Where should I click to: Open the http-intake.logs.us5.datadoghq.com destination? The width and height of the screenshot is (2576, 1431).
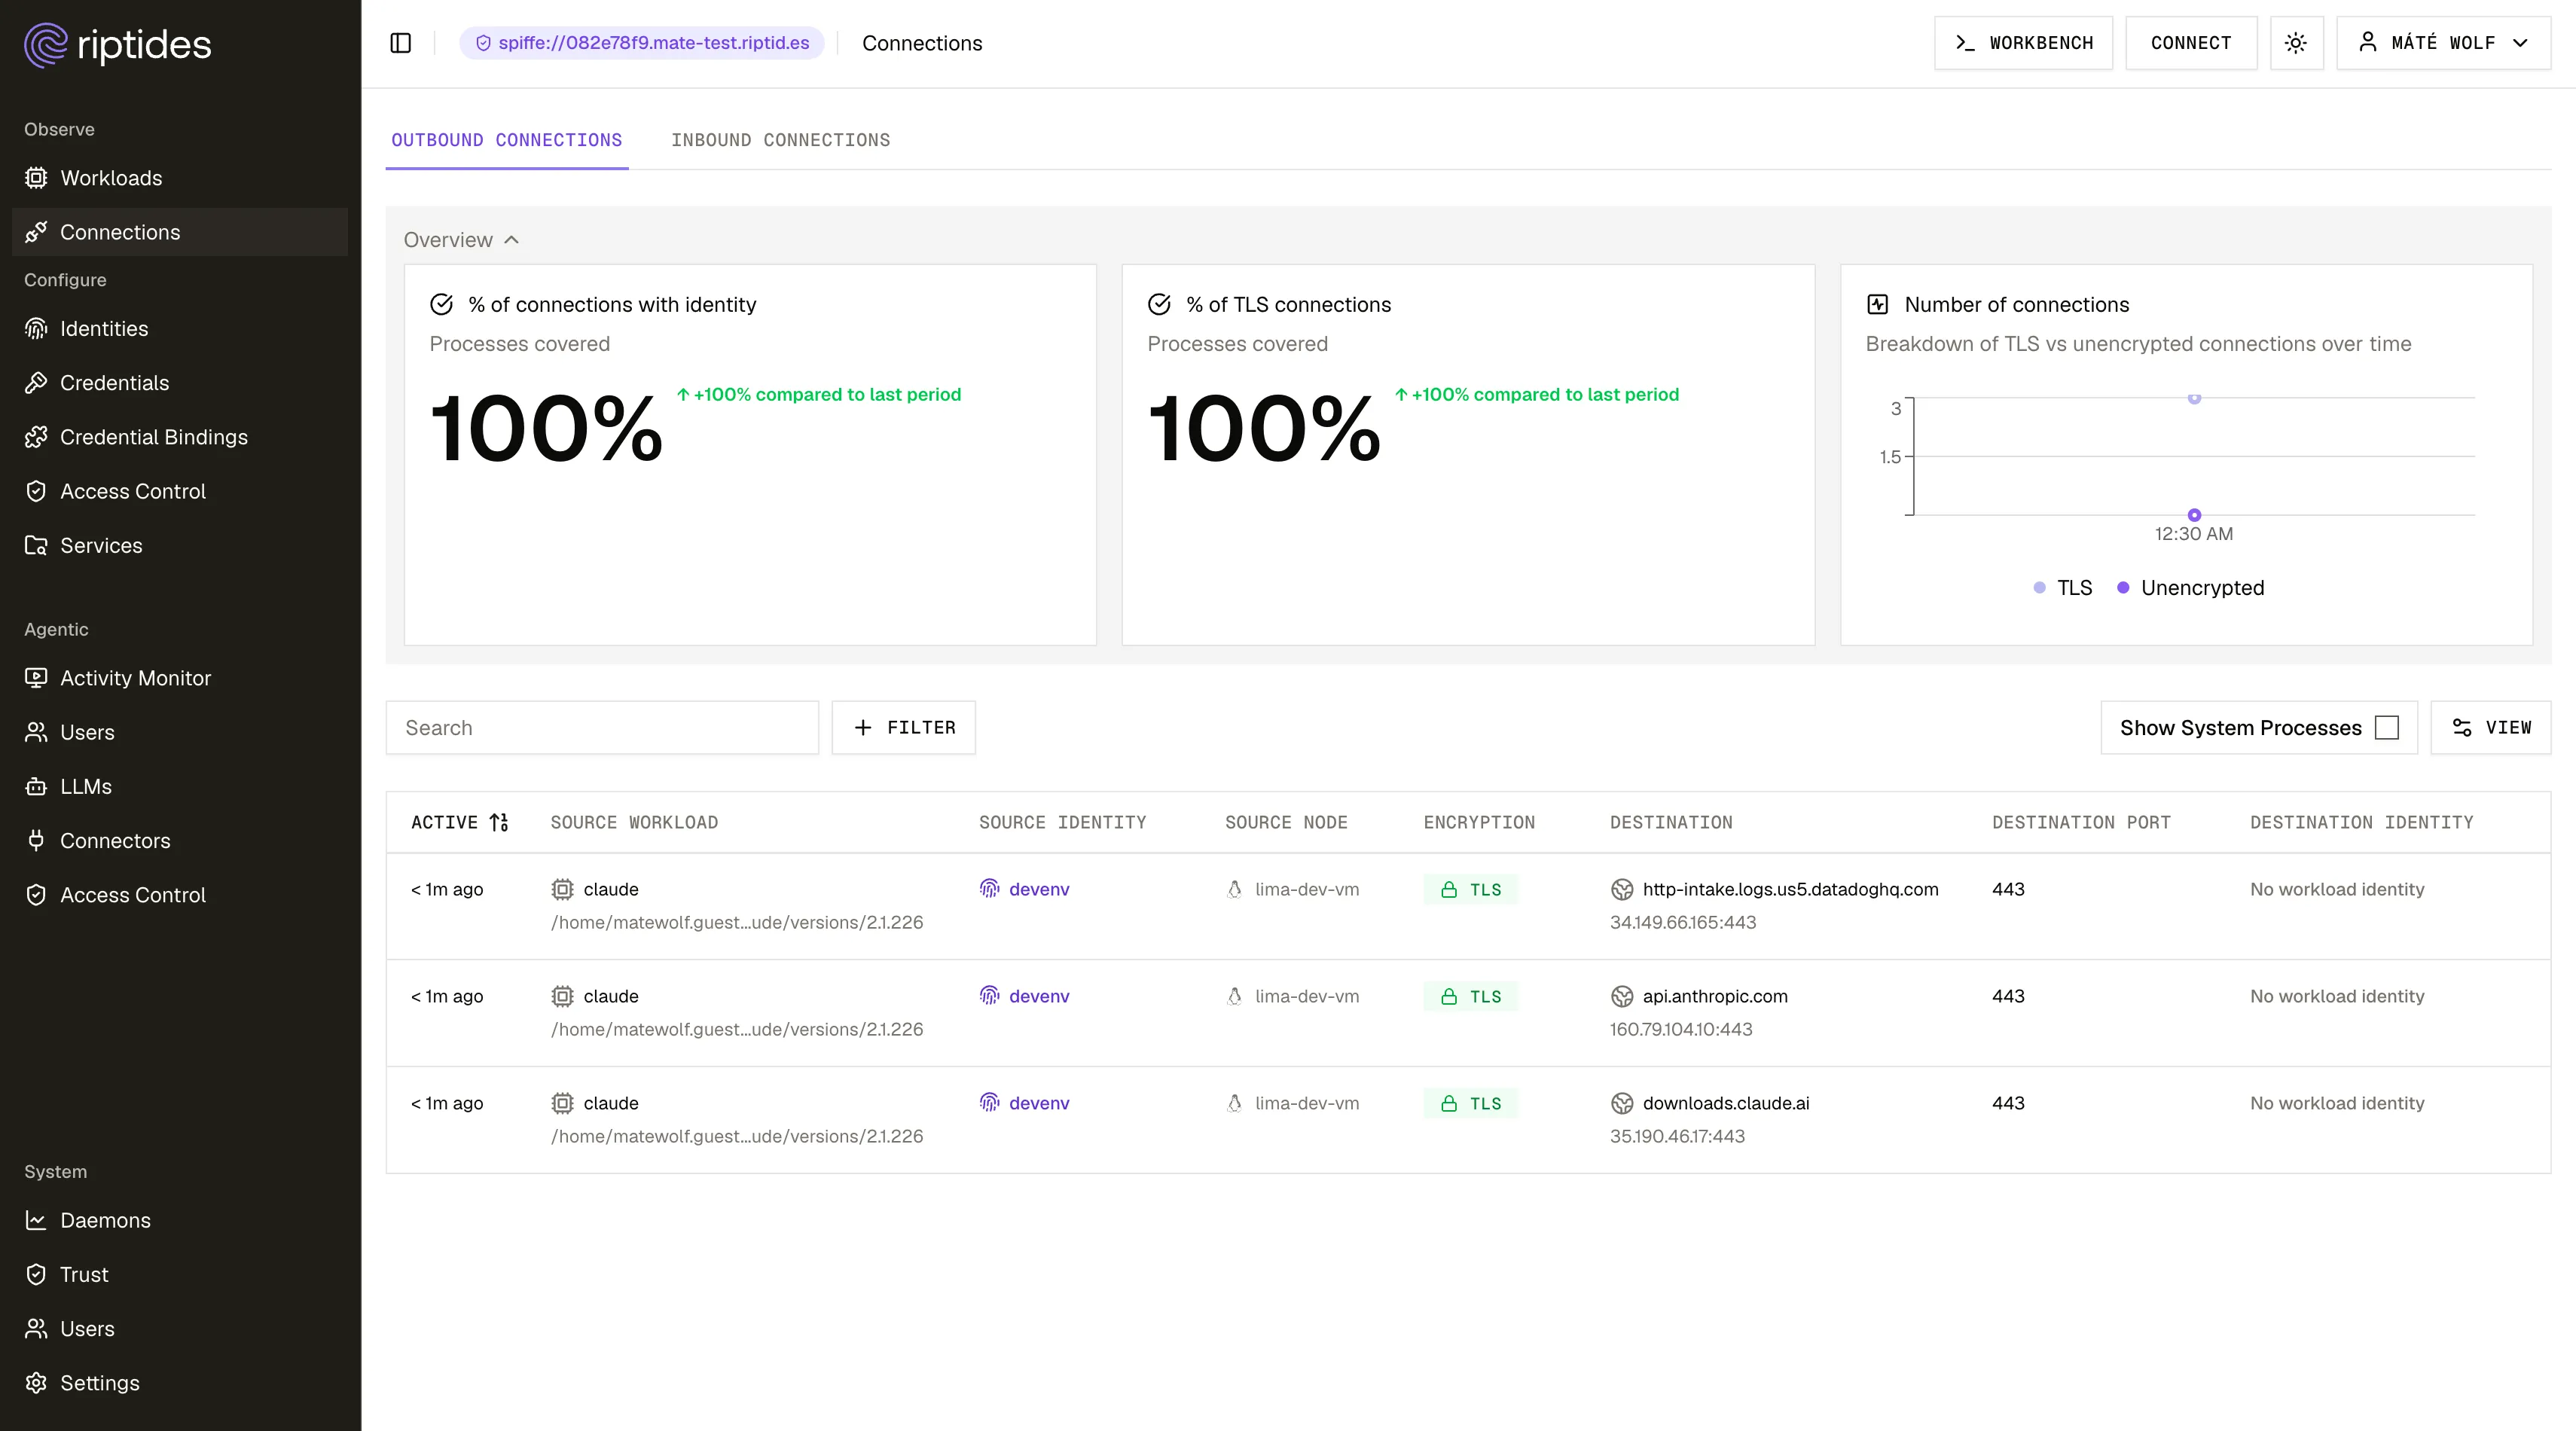click(1790, 889)
